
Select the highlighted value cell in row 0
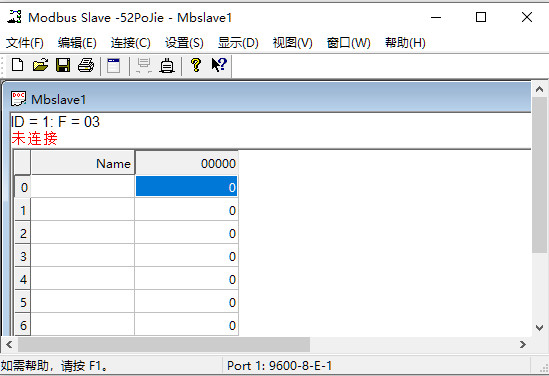pos(186,186)
